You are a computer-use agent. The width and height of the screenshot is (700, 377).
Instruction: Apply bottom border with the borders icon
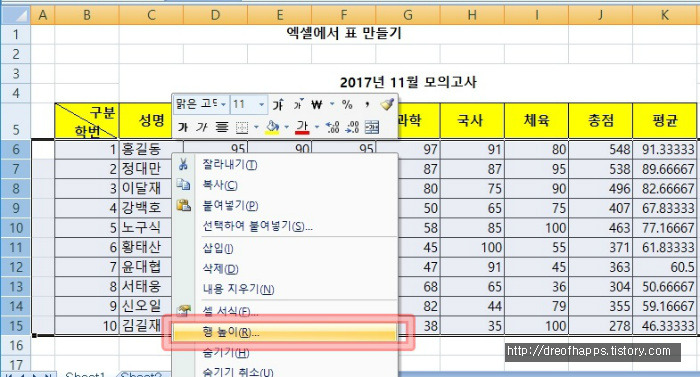coord(242,128)
